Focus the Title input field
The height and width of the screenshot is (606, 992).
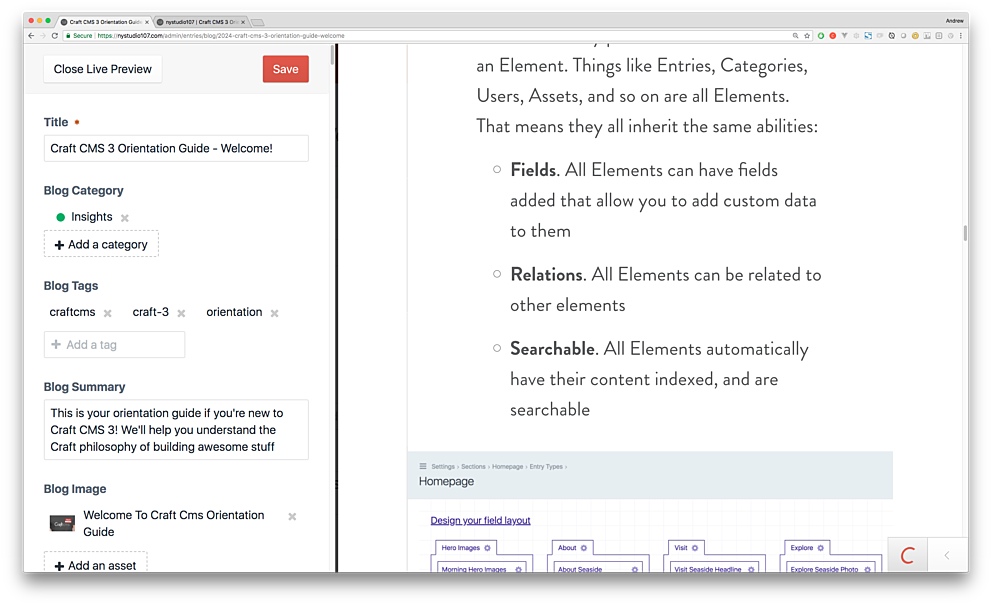point(176,149)
